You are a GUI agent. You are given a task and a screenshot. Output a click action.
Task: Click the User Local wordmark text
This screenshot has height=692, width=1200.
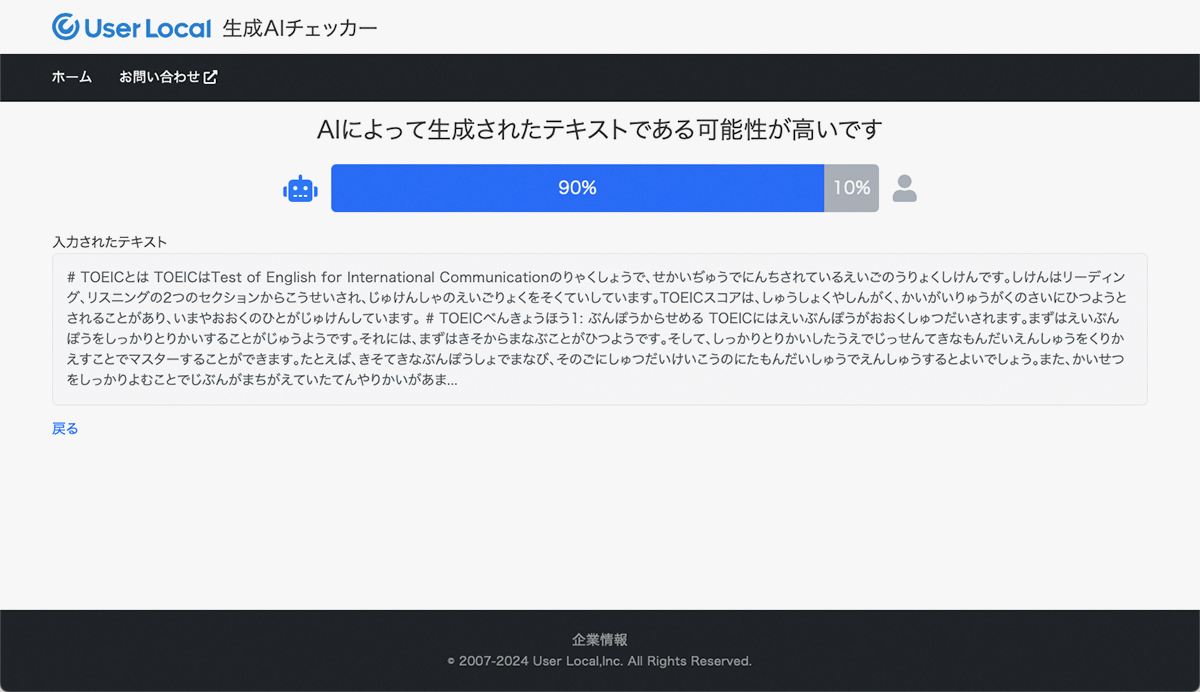[147, 28]
